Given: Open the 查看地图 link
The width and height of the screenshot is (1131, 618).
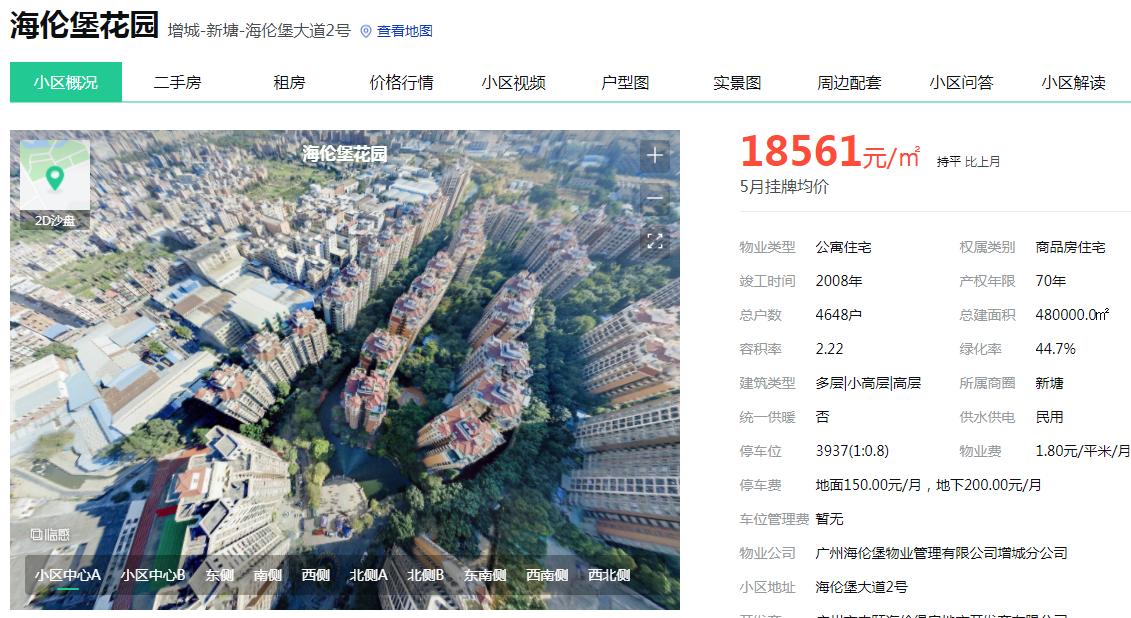Looking at the screenshot, I should (x=405, y=31).
